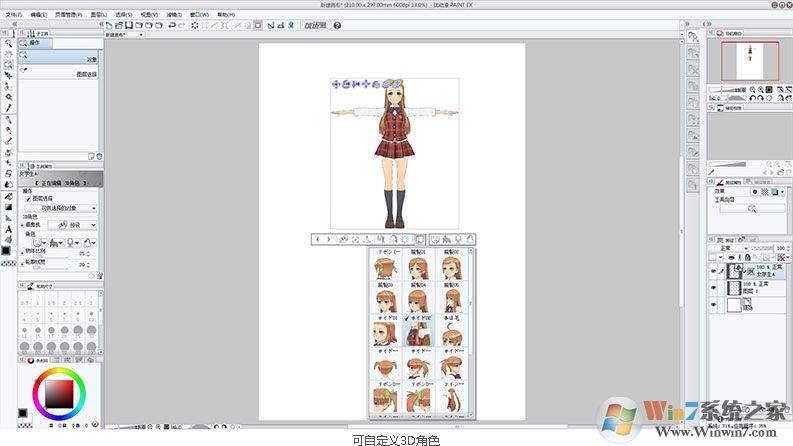The image size is (793, 446).
Task: Select the magnifier Zoom tool
Action: click(x=8, y=43)
